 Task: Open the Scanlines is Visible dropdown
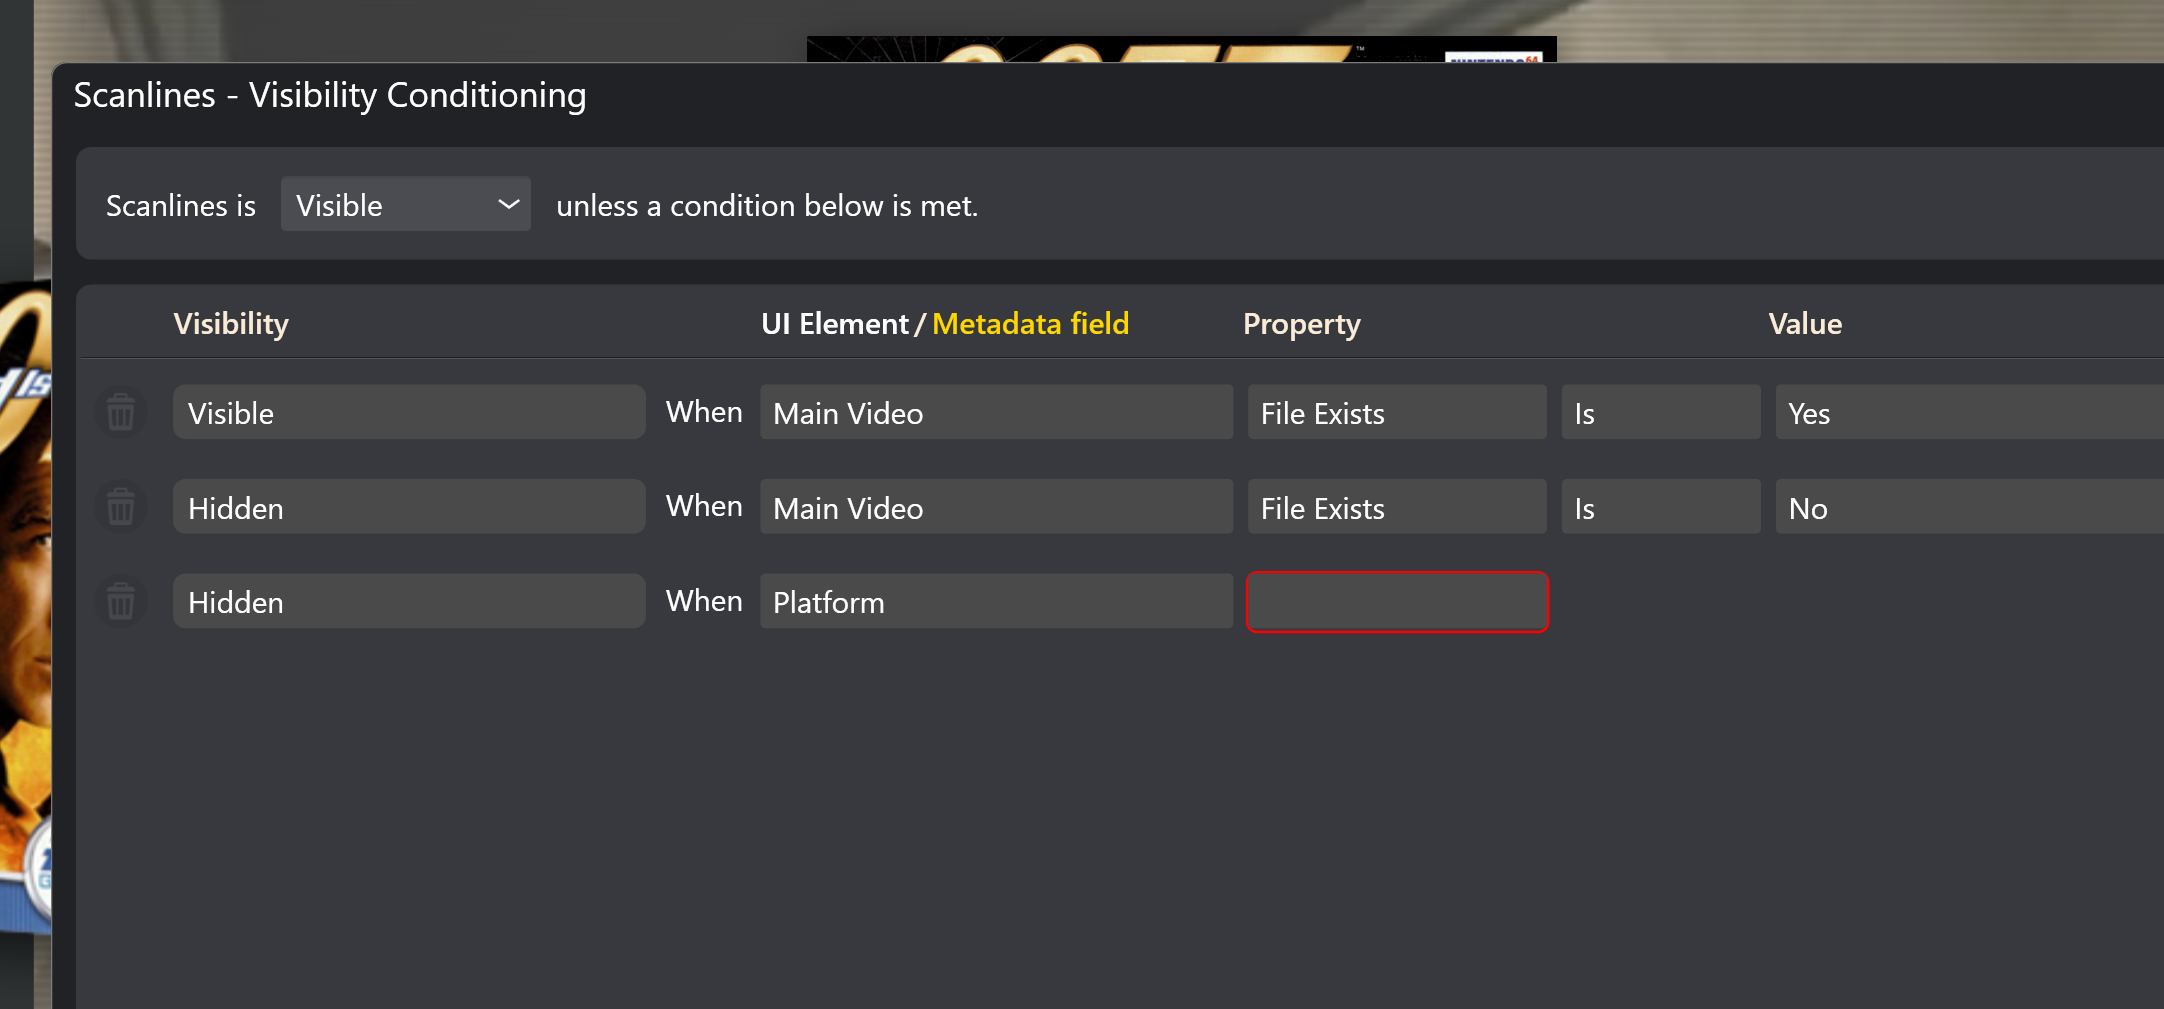pyautogui.click(x=406, y=204)
